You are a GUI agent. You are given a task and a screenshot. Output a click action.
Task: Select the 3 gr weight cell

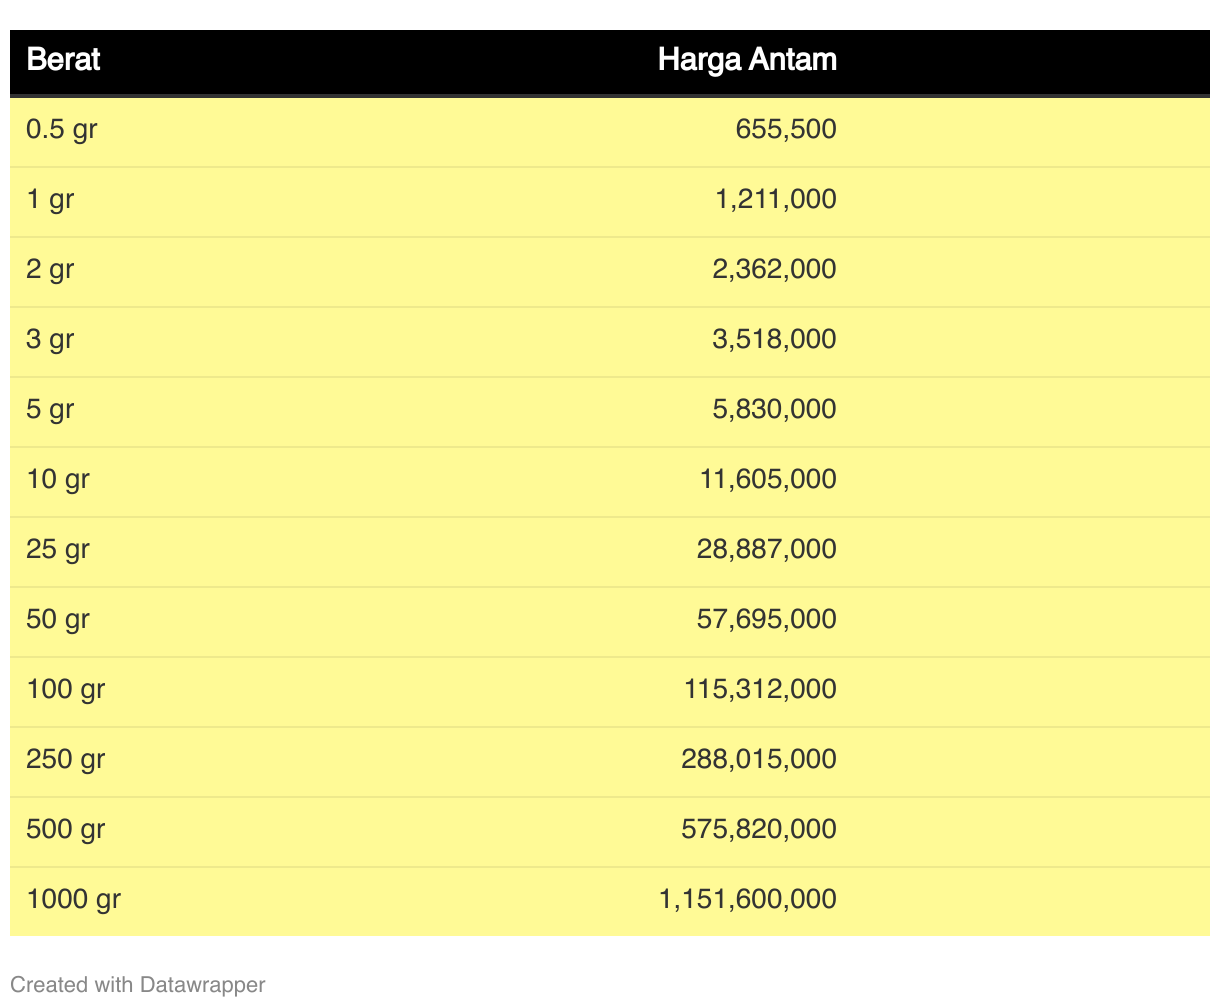(50, 339)
